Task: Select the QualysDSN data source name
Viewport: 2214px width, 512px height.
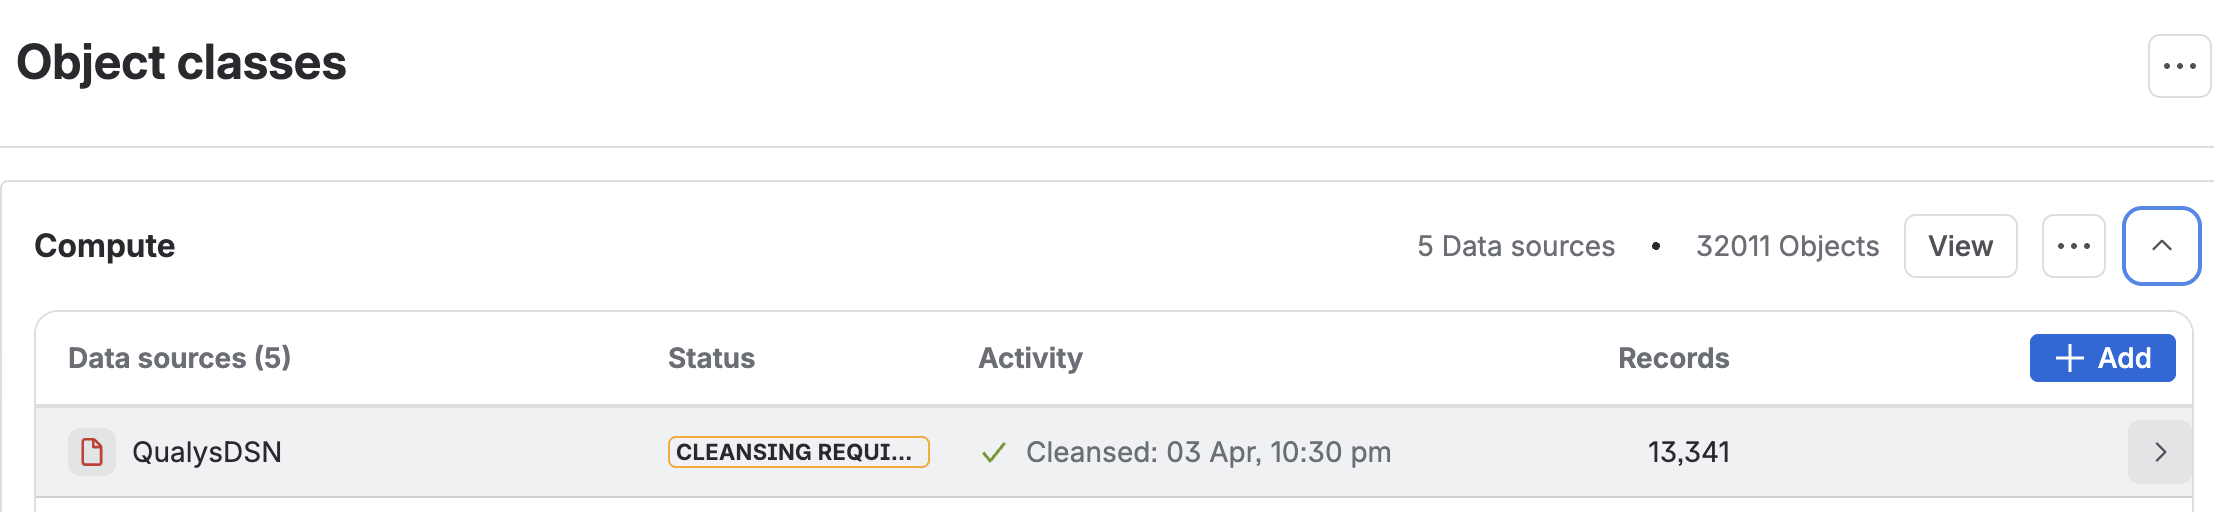Action: pos(207,452)
